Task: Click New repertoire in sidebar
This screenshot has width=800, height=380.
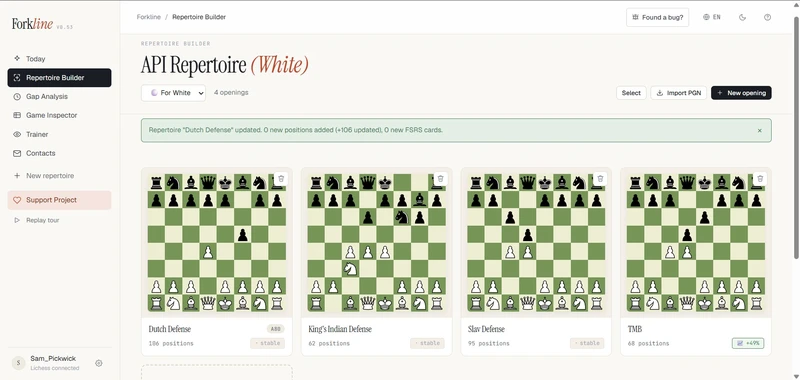Action: 59,175
